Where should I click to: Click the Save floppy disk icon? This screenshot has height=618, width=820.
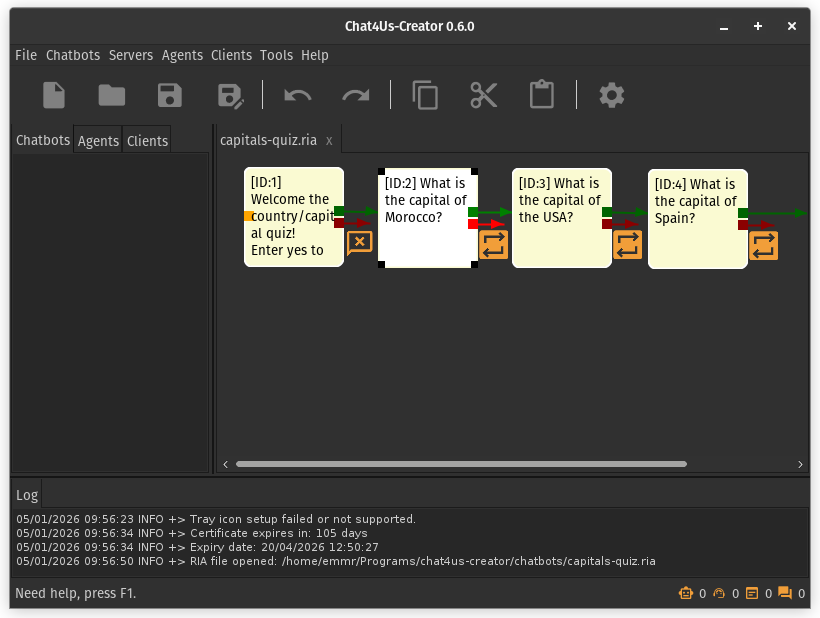170,95
